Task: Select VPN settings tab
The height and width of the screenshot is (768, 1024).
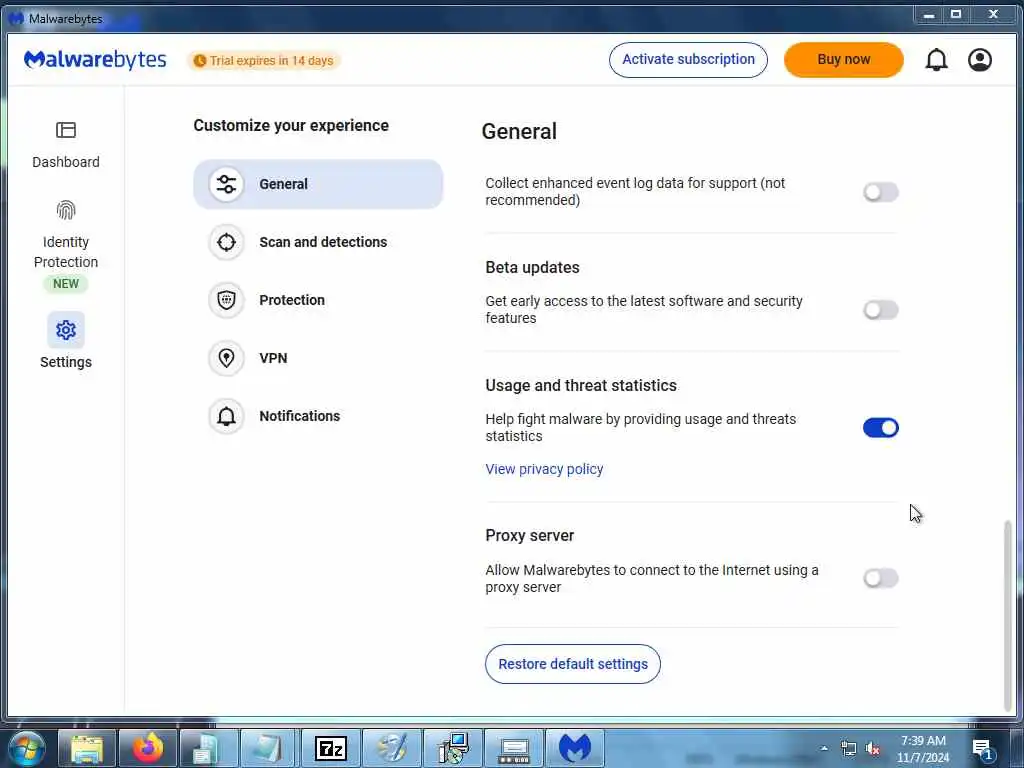Action: (x=318, y=358)
